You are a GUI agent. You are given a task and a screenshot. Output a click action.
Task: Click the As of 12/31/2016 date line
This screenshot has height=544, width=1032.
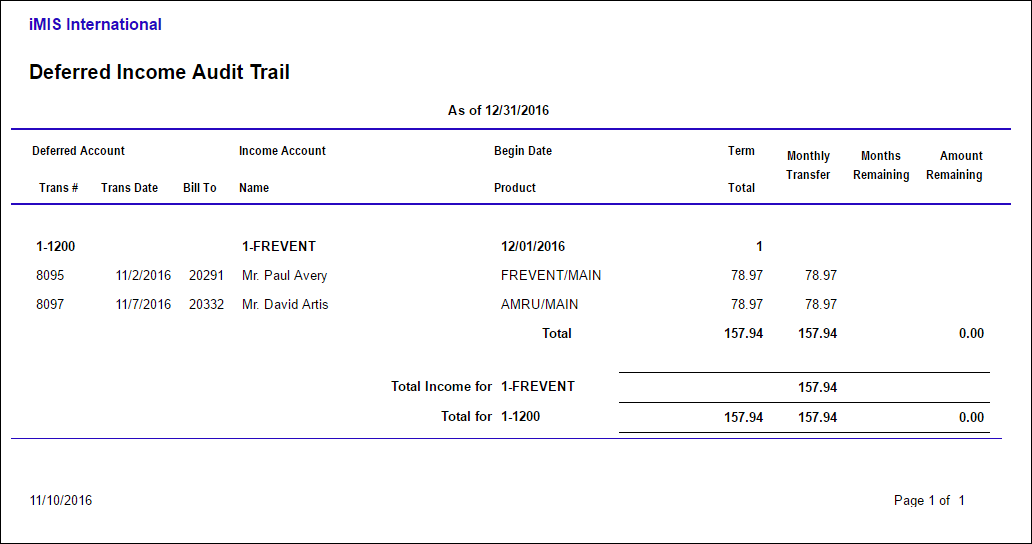(x=498, y=111)
